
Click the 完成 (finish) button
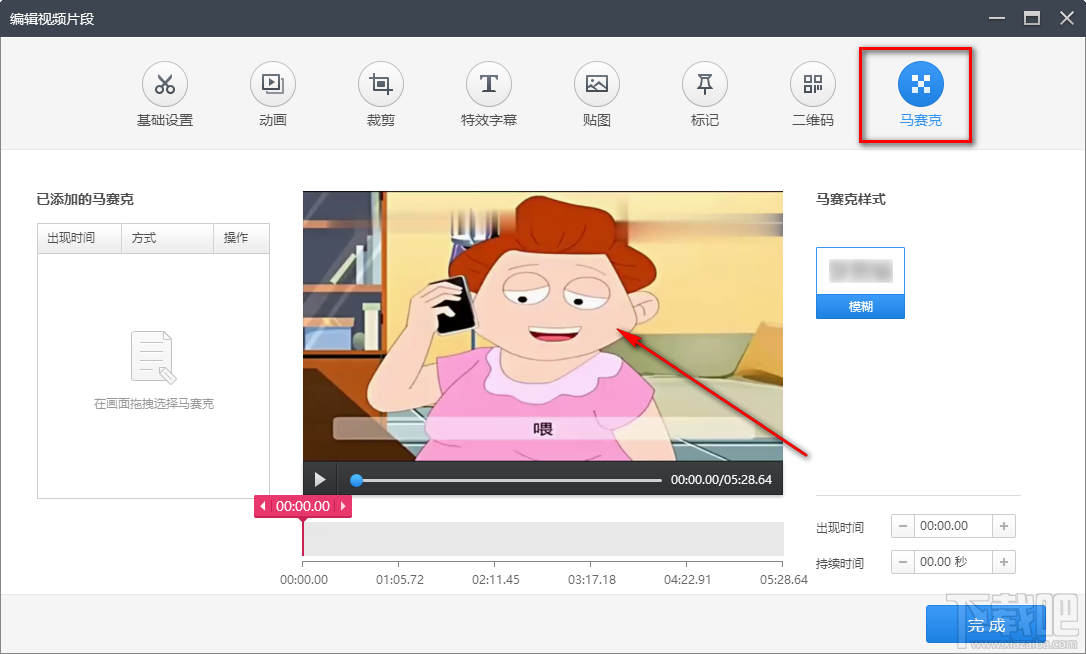click(x=987, y=624)
